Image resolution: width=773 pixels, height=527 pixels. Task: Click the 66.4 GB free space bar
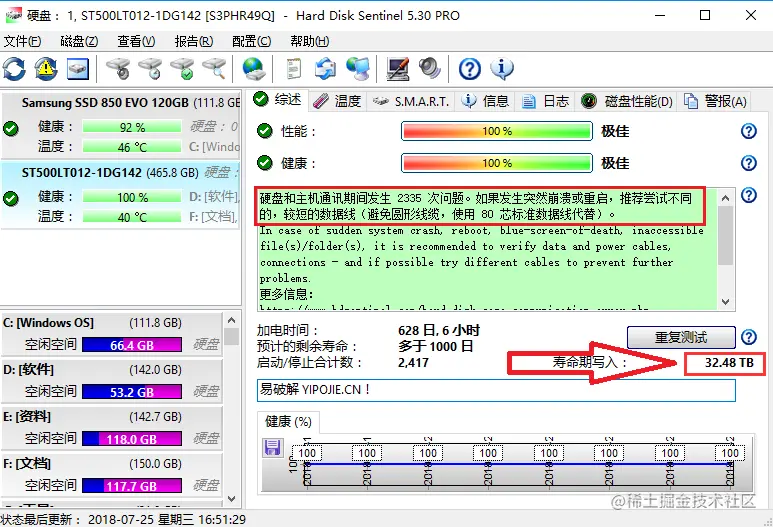[132, 345]
